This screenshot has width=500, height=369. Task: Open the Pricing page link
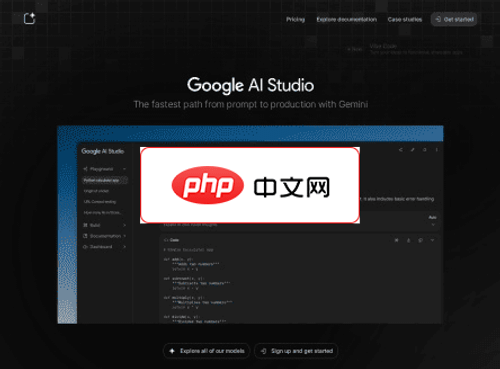coord(295,19)
